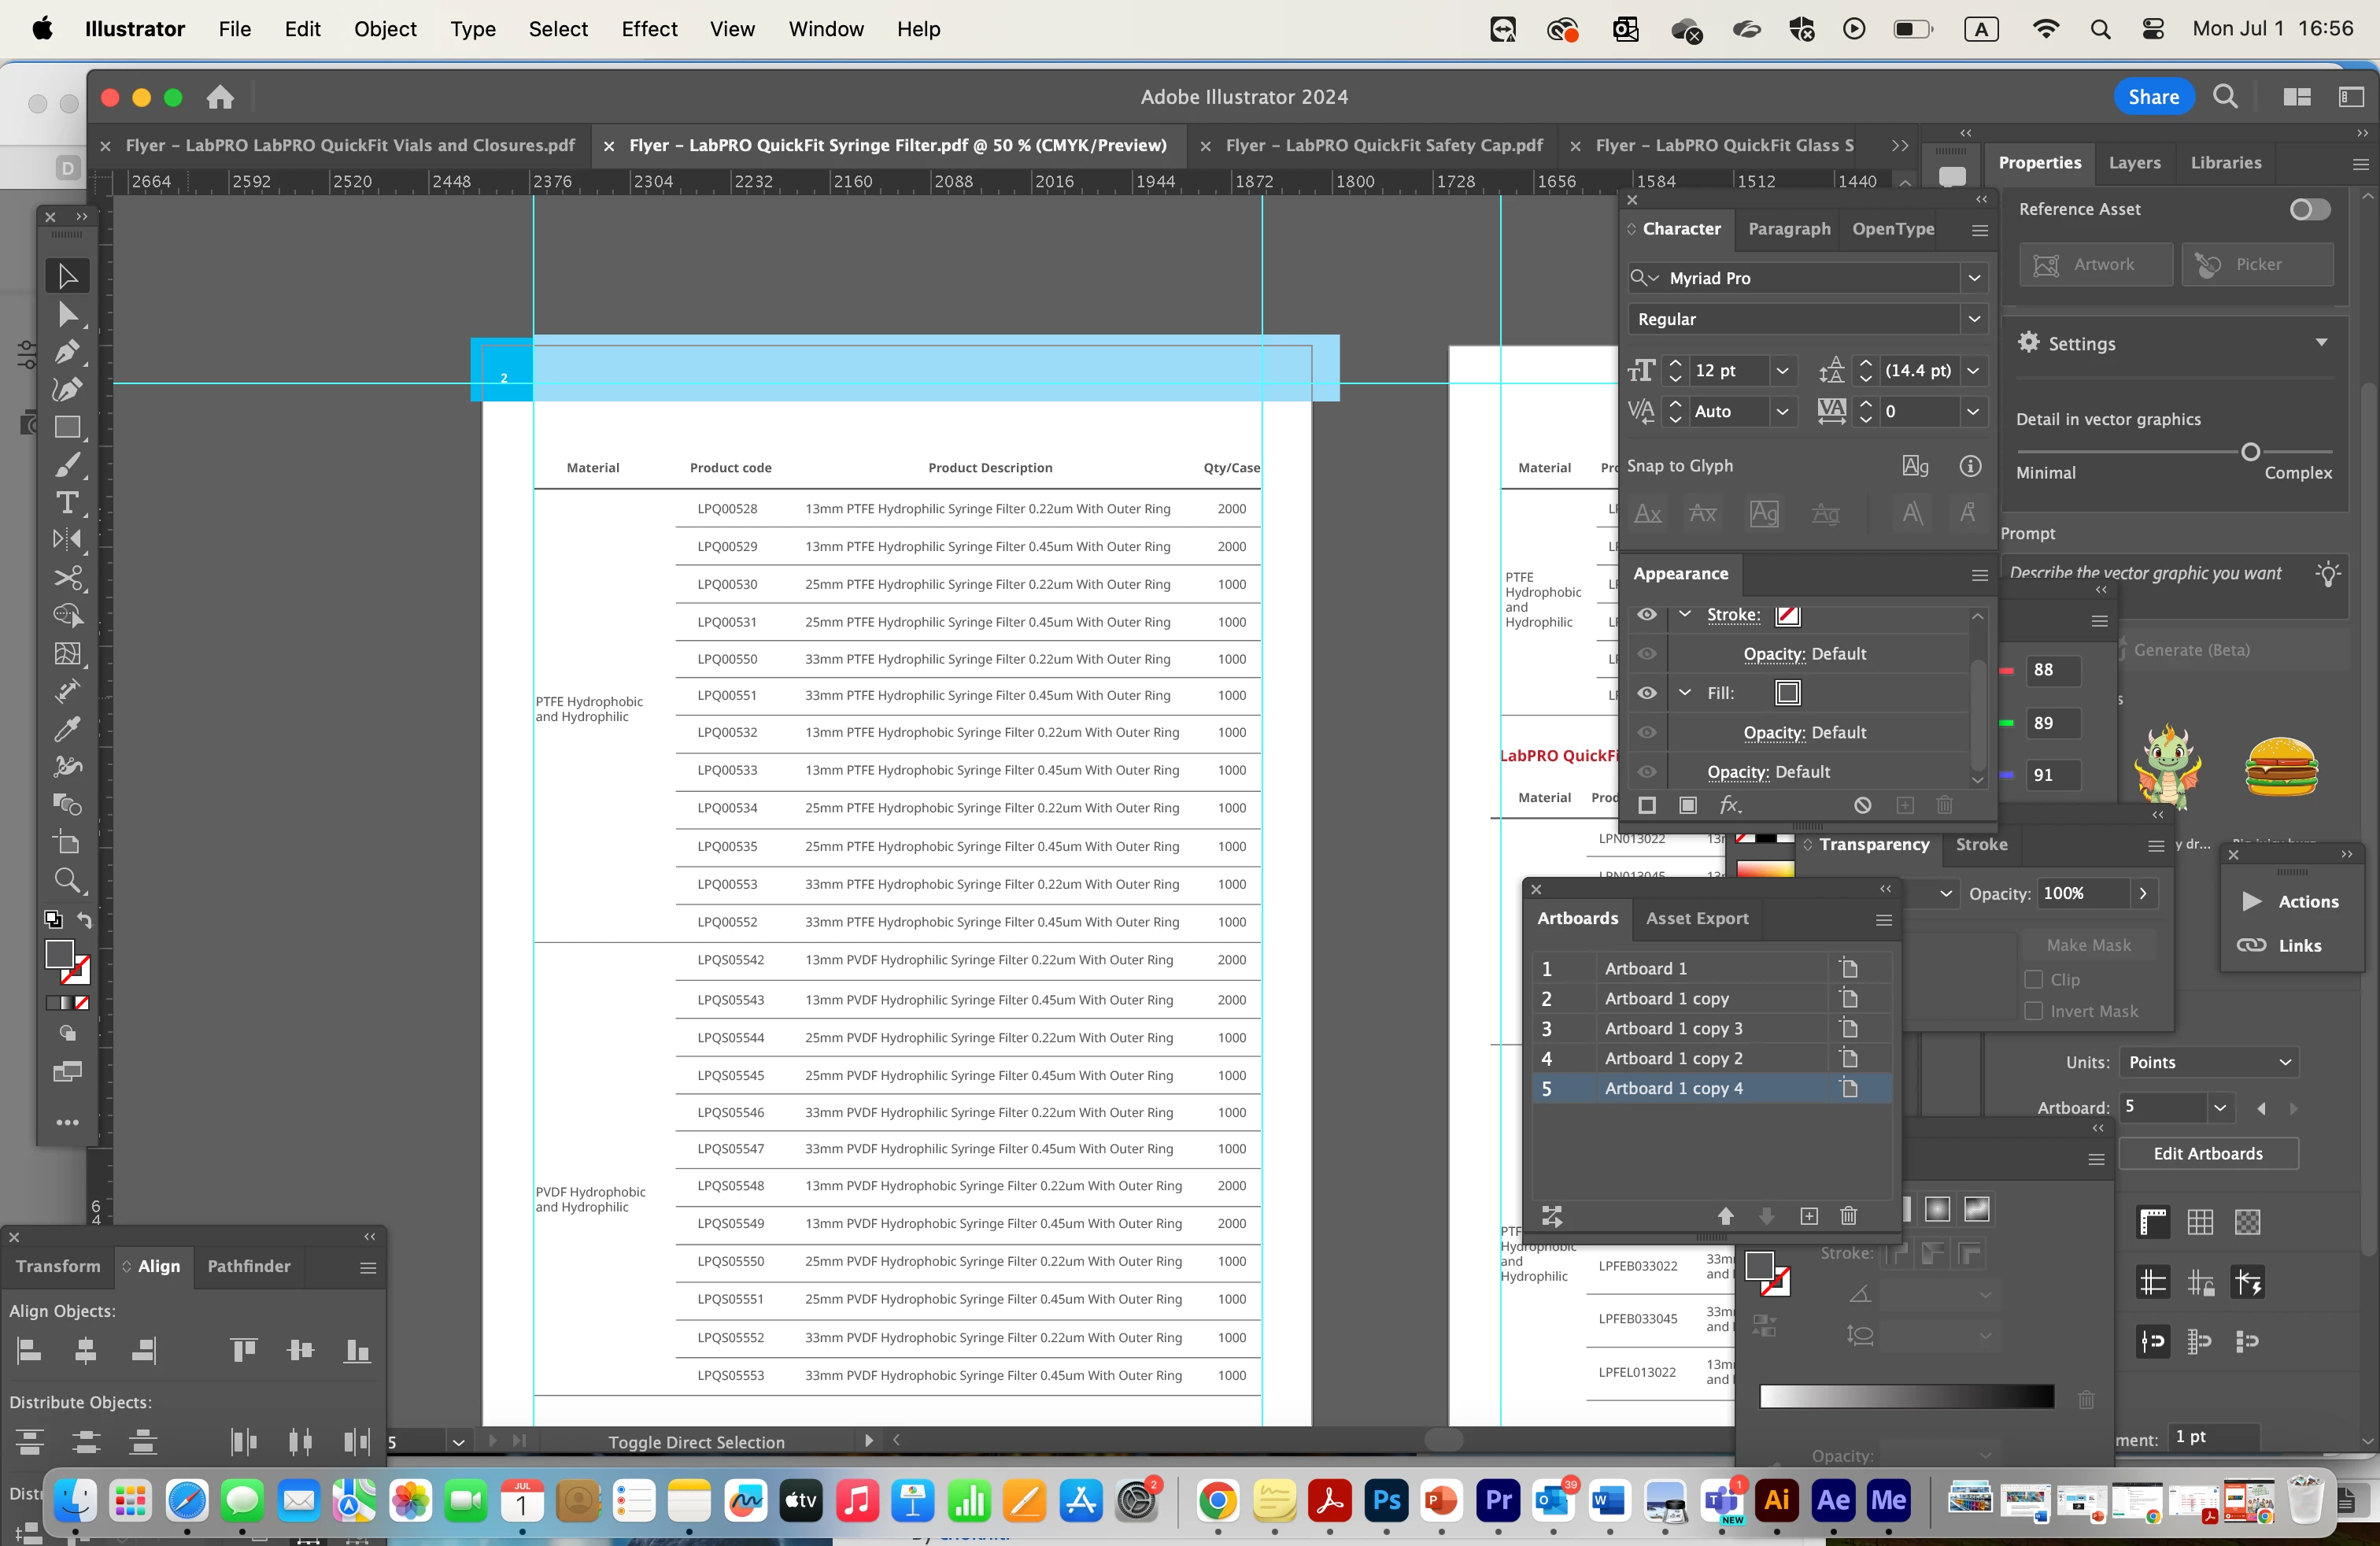
Task: Click the Edit Artboards button
Action: pyautogui.click(x=2207, y=1153)
